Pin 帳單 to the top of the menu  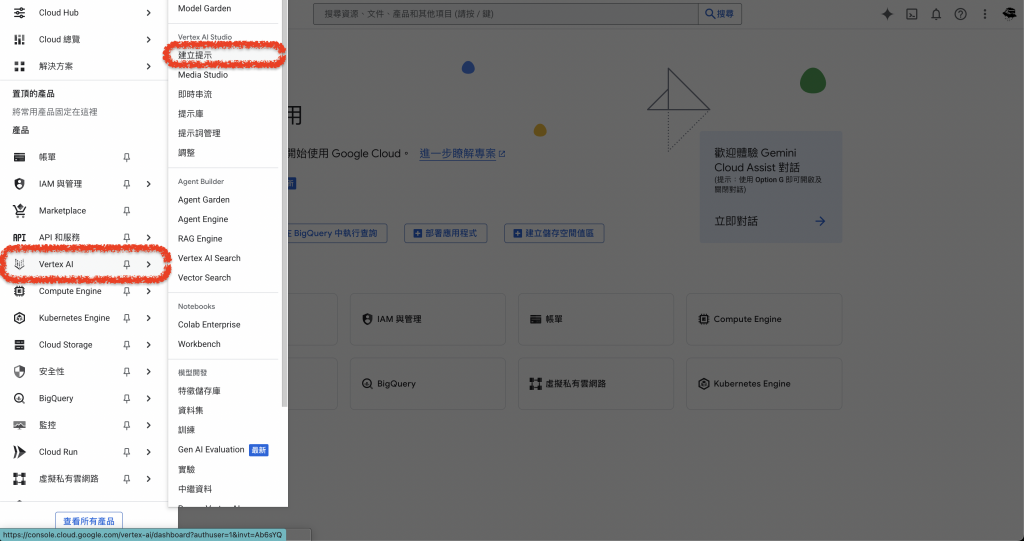point(127,157)
